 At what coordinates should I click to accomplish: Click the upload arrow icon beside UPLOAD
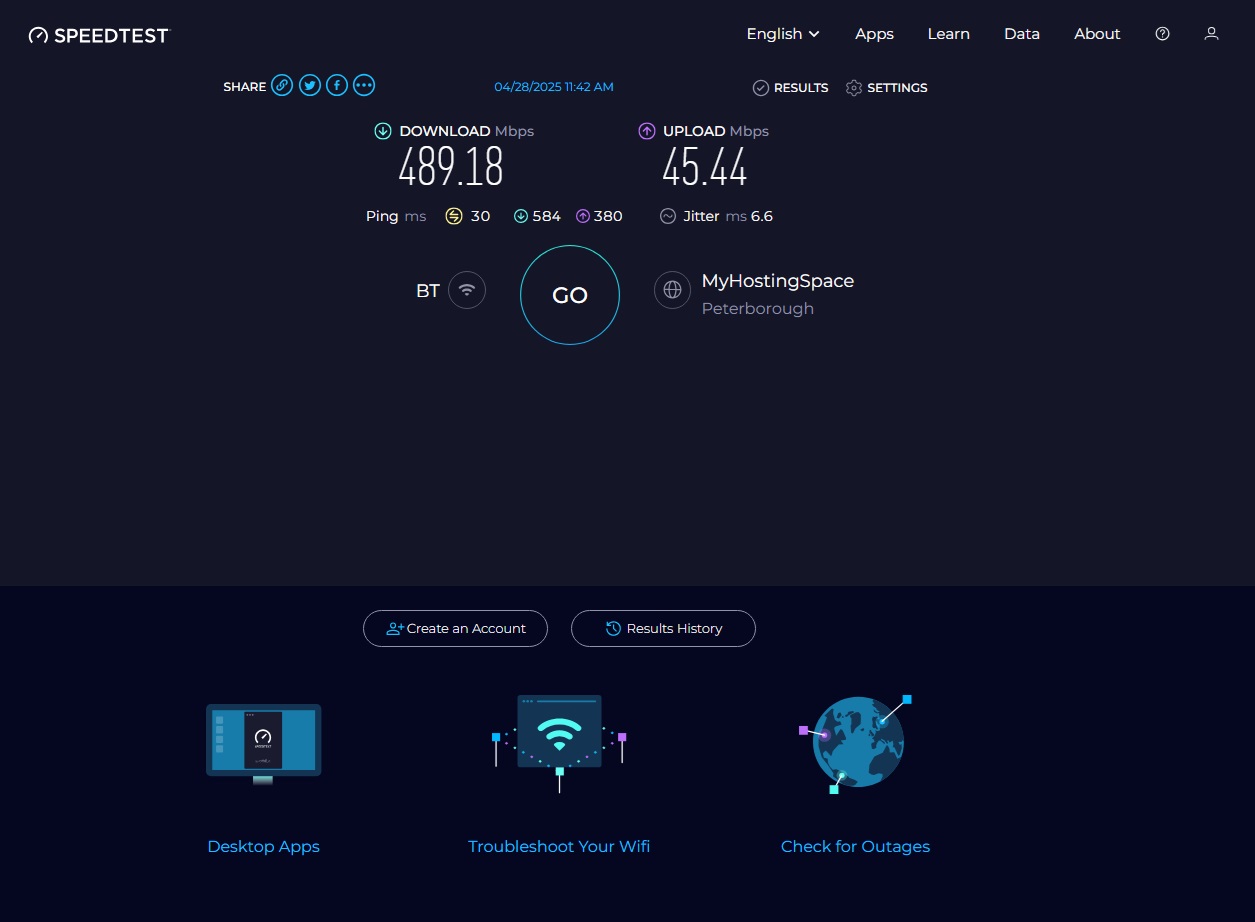point(647,131)
